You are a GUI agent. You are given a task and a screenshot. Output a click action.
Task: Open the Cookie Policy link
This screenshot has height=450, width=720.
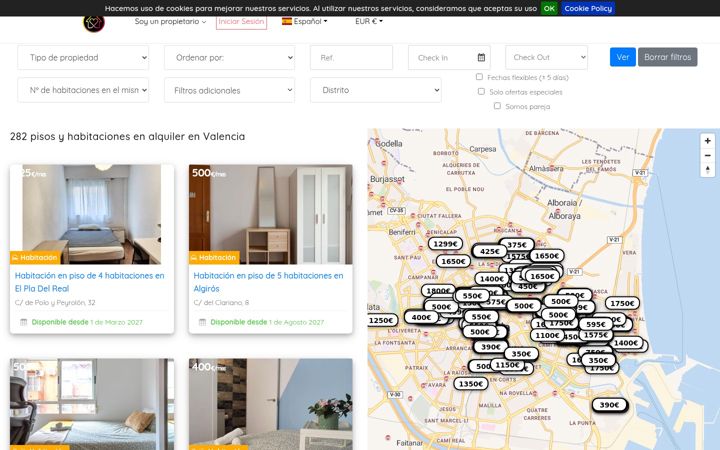(588, 8)
